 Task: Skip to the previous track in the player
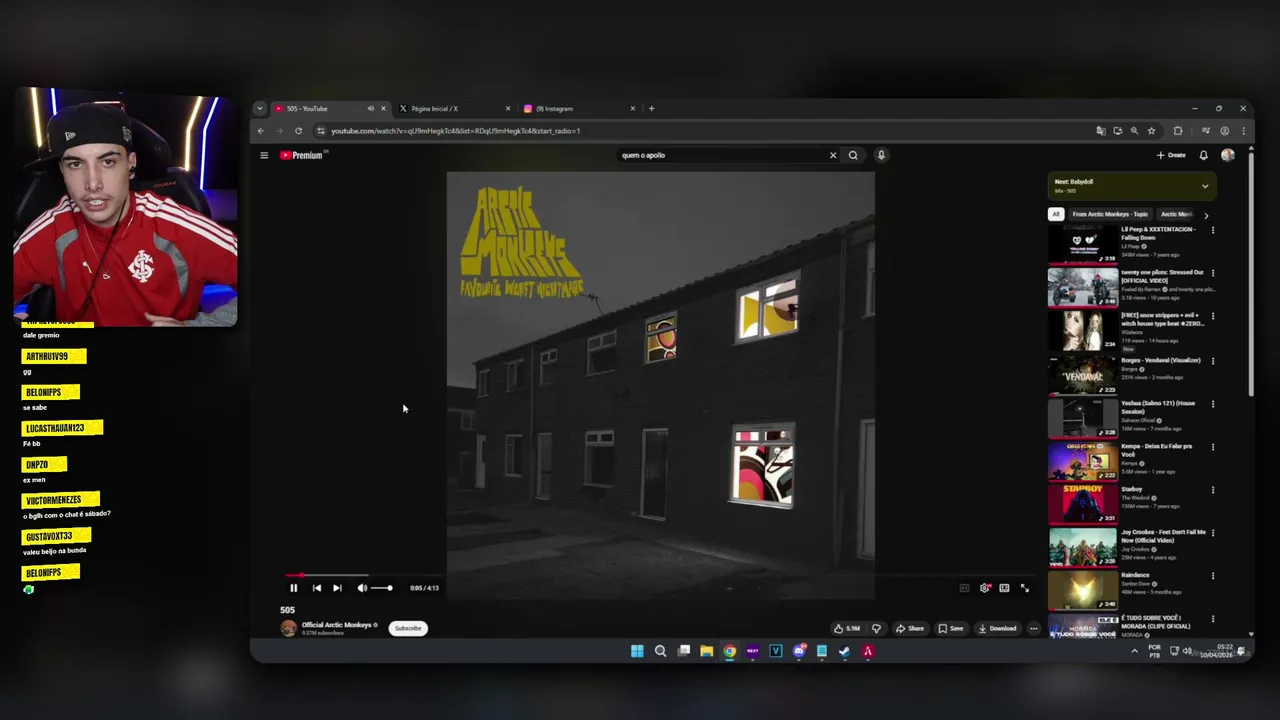317,588
